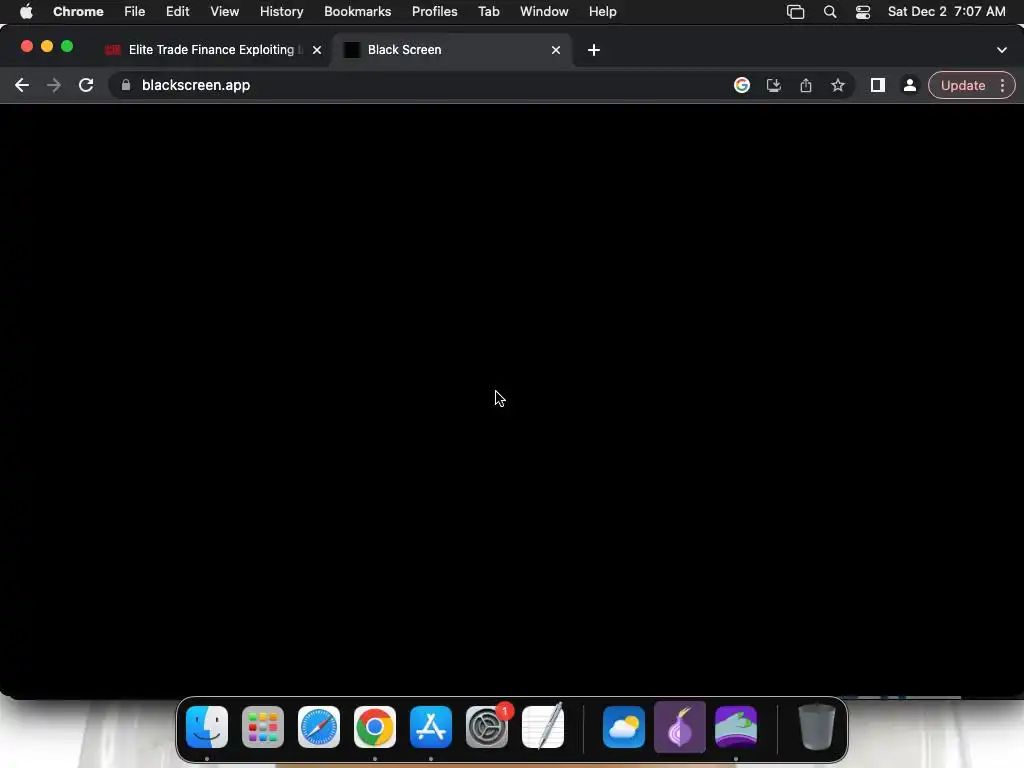This screenshot has height=768, width=1024.
Task: View site info via the lock icon
Action: point(126,85)
